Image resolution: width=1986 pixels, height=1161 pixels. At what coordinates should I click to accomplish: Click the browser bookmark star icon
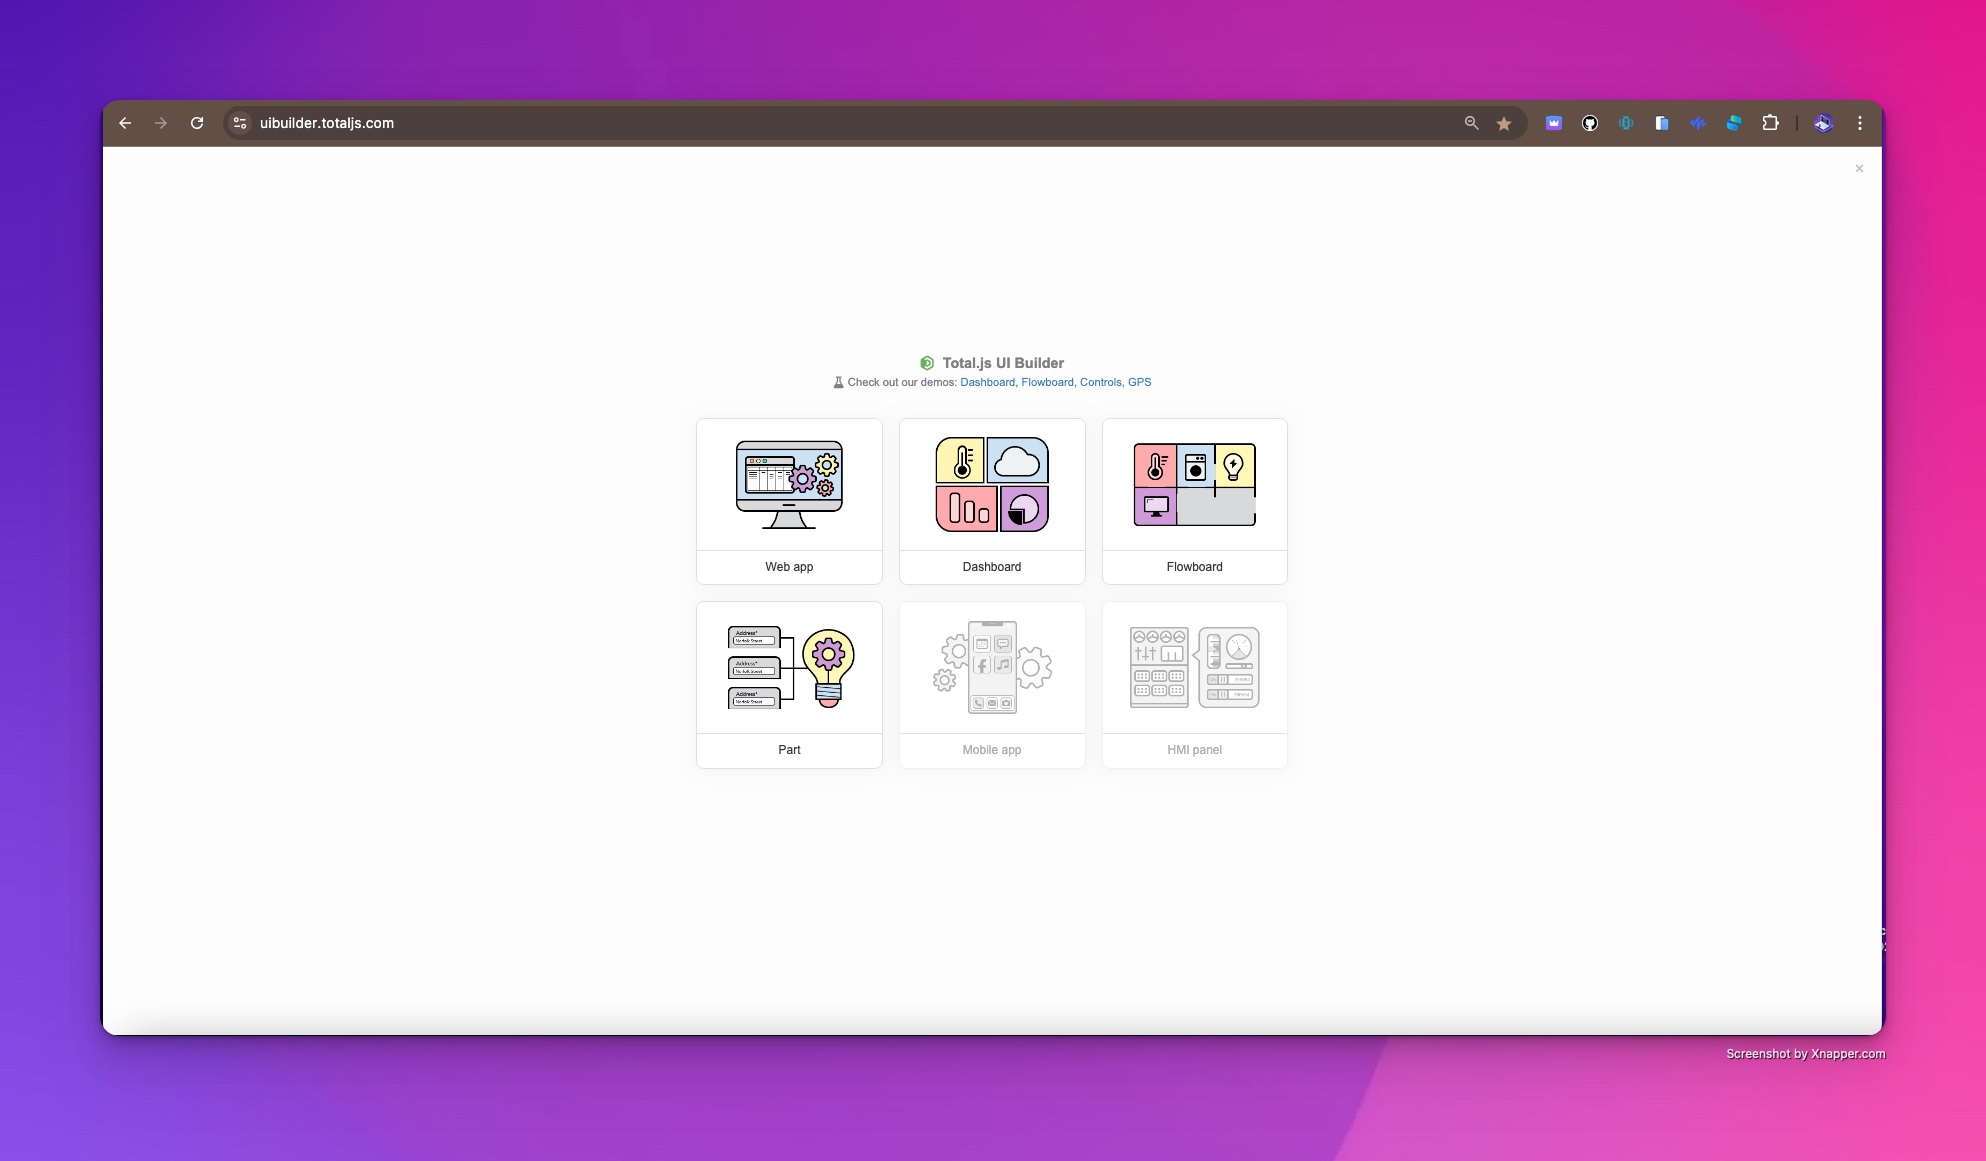click(1505, 123)
